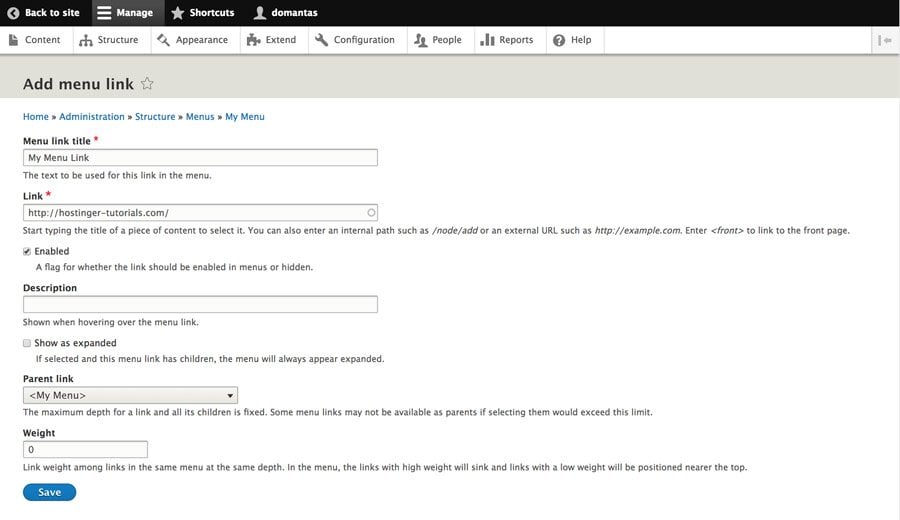900x520 pixels.
Task: Follow the My Menu breadcrumb link
Action: (245, 117)
